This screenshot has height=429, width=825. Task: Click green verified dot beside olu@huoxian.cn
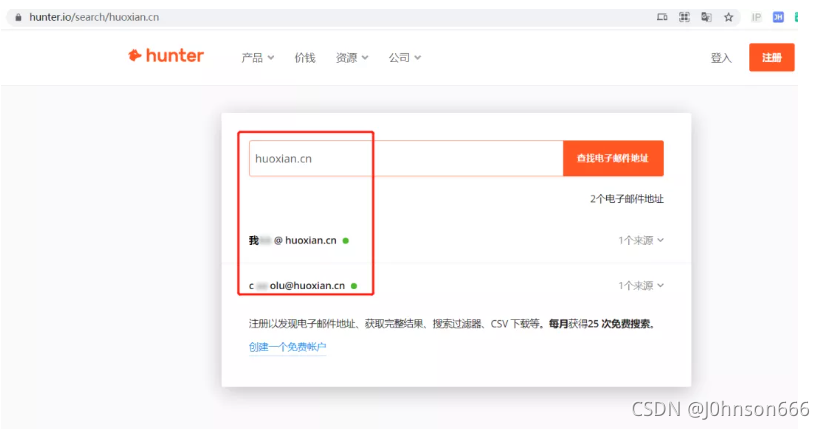(x=354, y=286)
